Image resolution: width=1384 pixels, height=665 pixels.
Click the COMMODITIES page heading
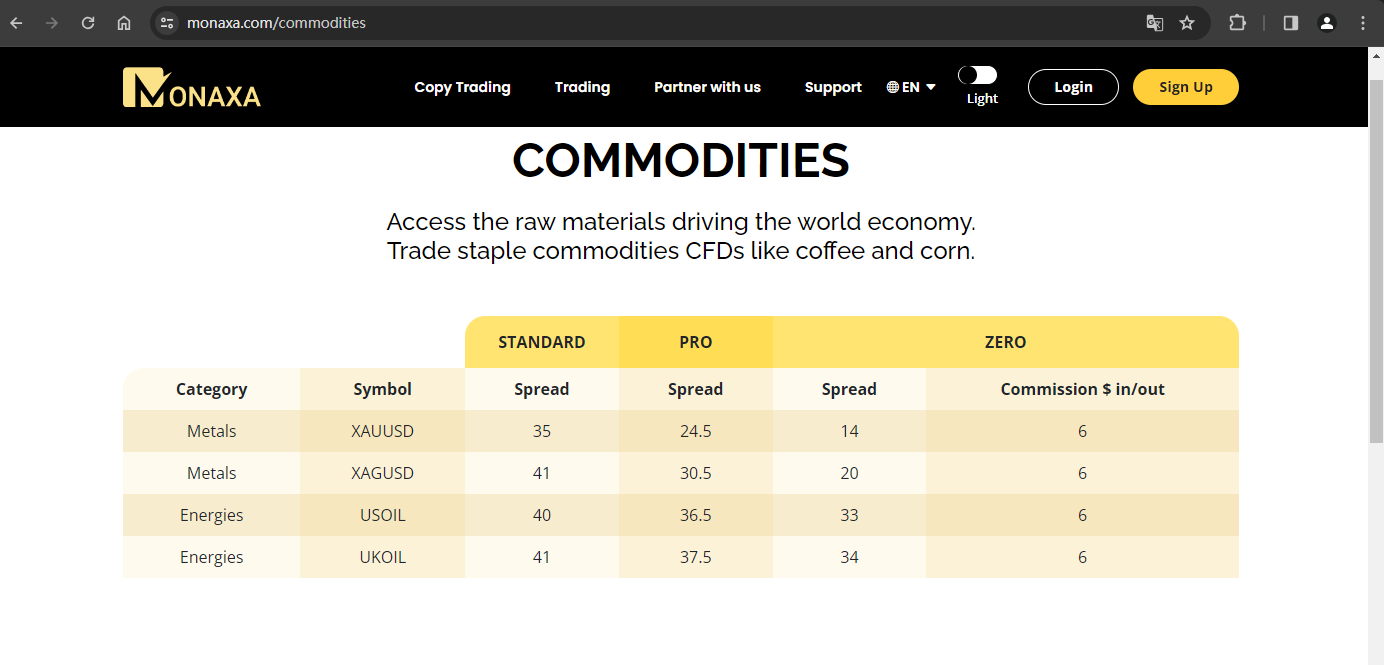pyautogui.click(x=681, y=160)
